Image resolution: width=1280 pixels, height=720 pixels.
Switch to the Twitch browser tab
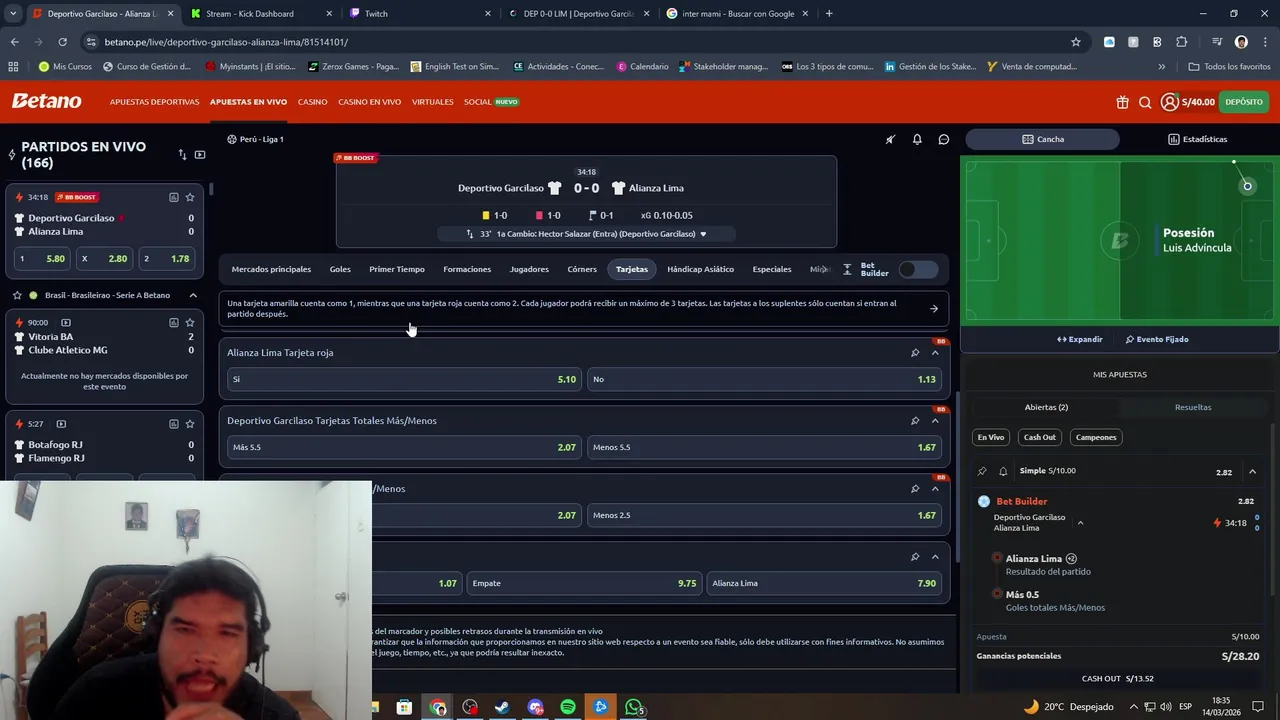420,13
